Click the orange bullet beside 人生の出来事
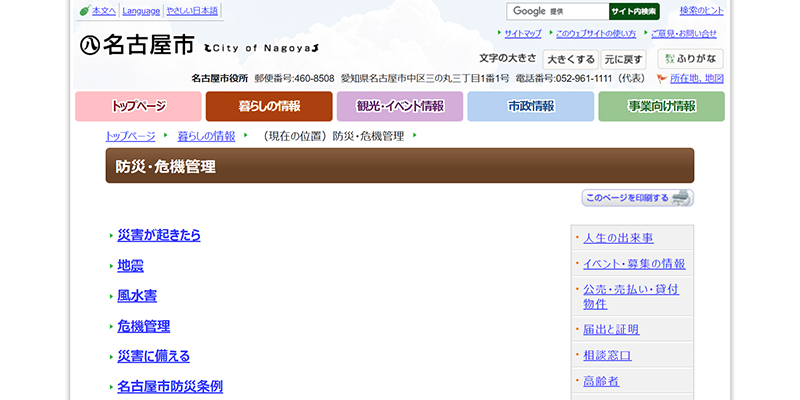Screen dimensions: 800x400 pyautogui.click(x=577, y=238)
